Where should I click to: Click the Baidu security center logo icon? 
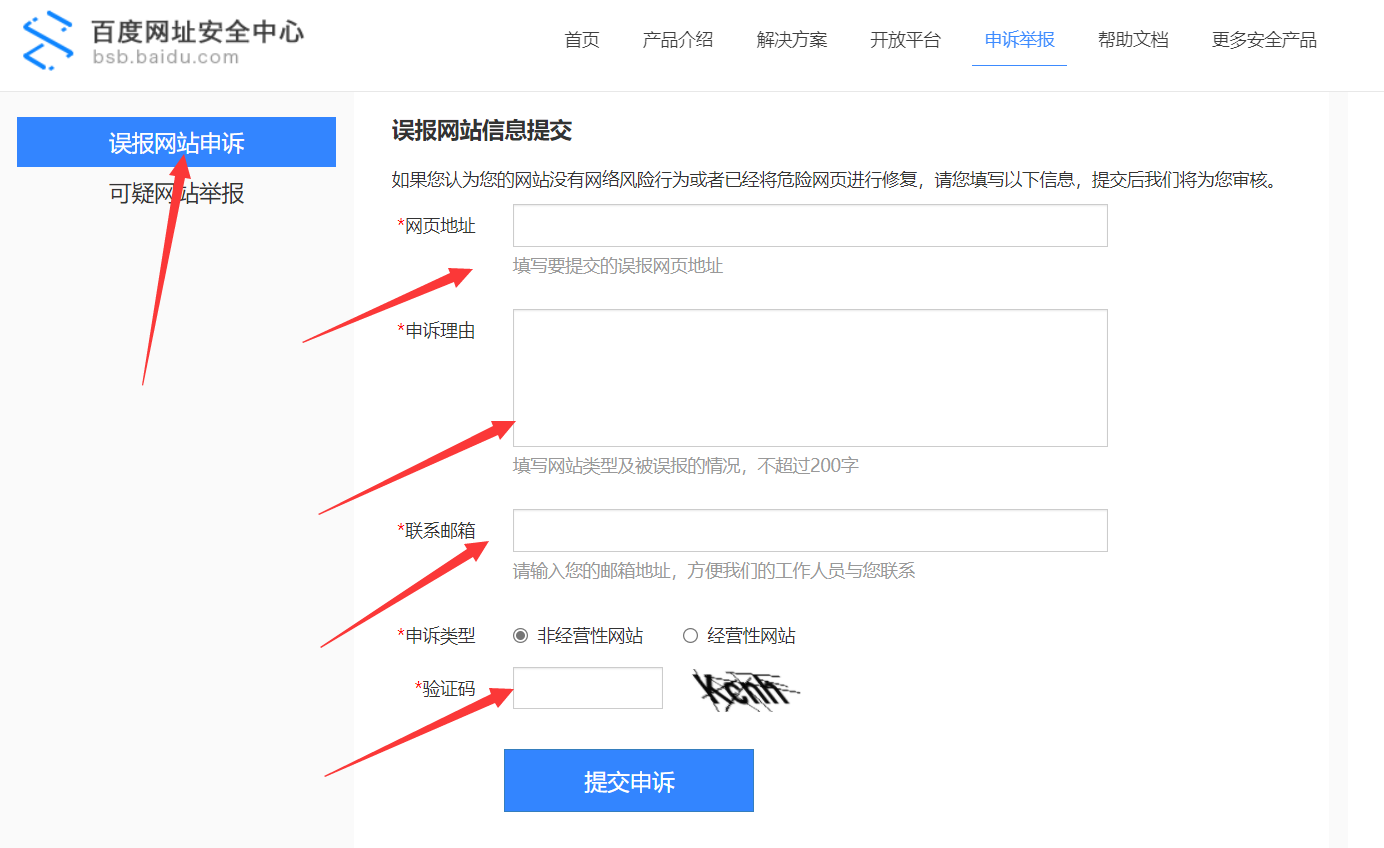(48, 40)
